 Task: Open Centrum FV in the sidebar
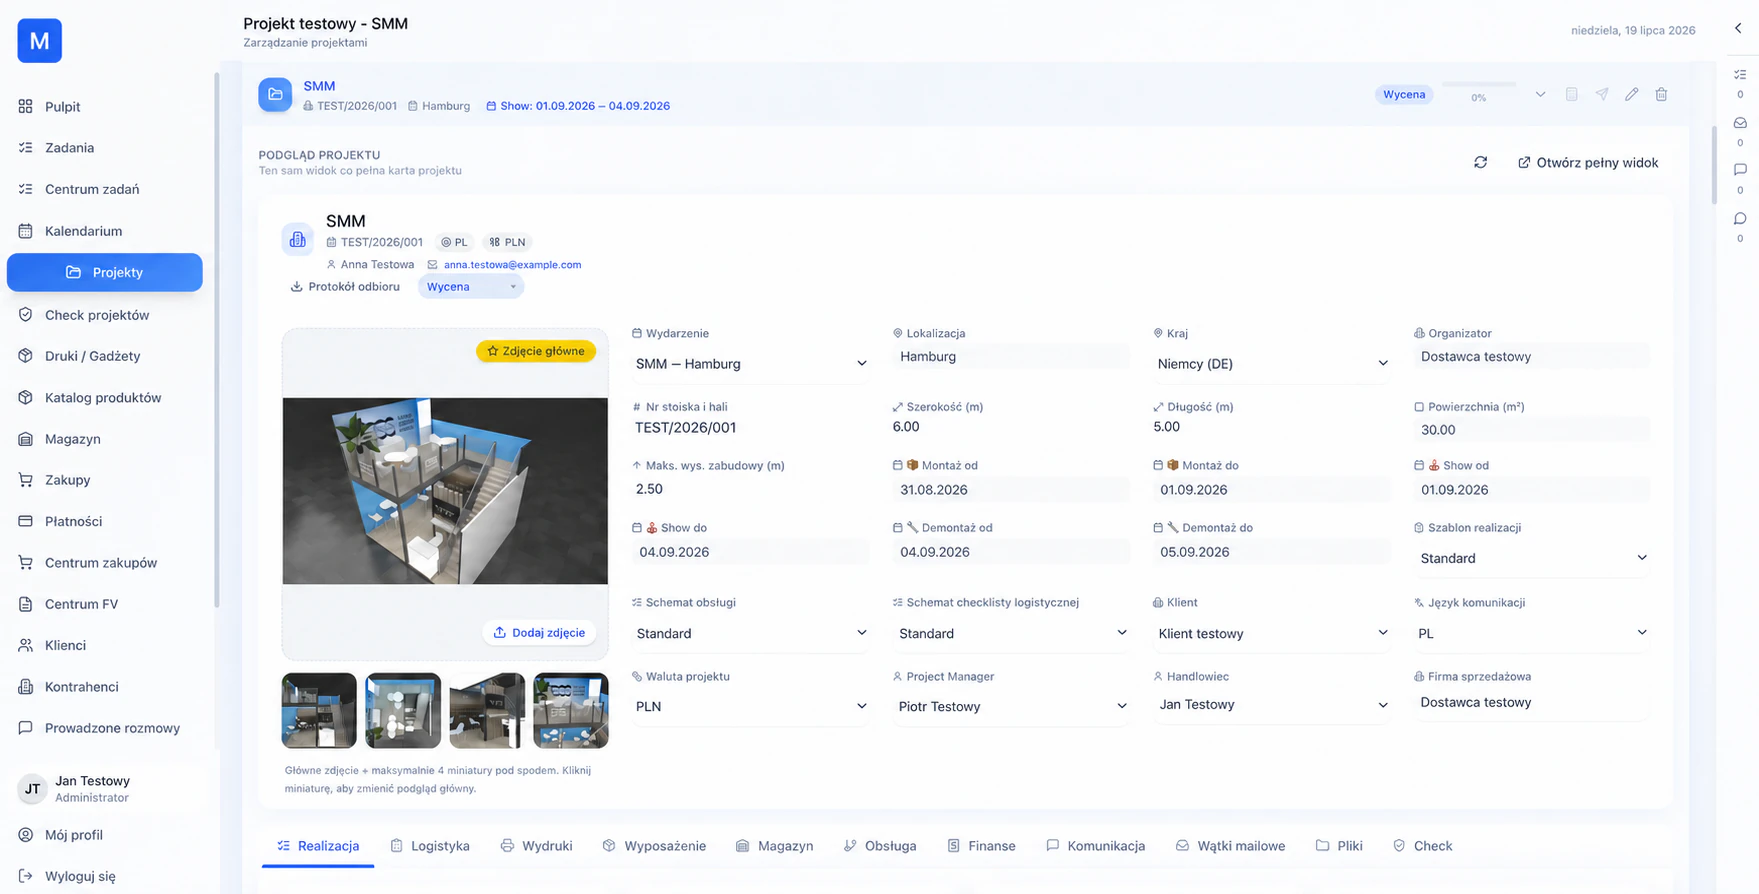(107, 604)
